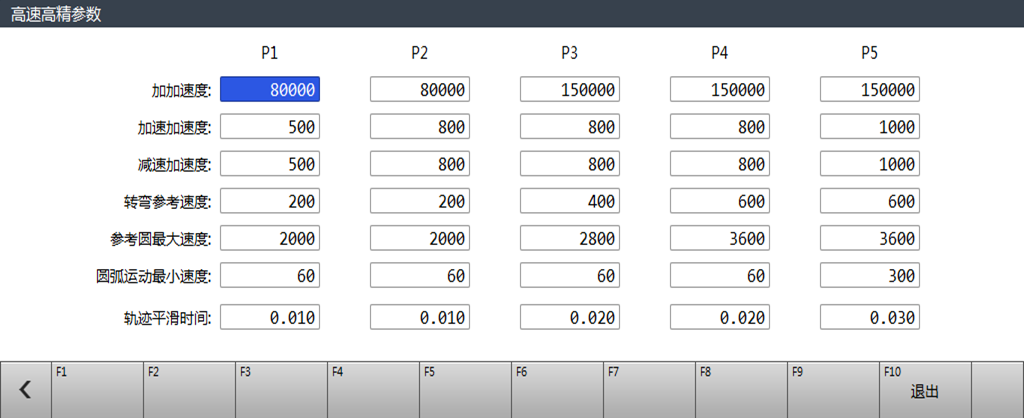Image resolution: width=1024 pixels, height=418 pixels.
Task: Click the P5 圆弧运动最小速度 field showing 300
Action: tap(870, 275)
